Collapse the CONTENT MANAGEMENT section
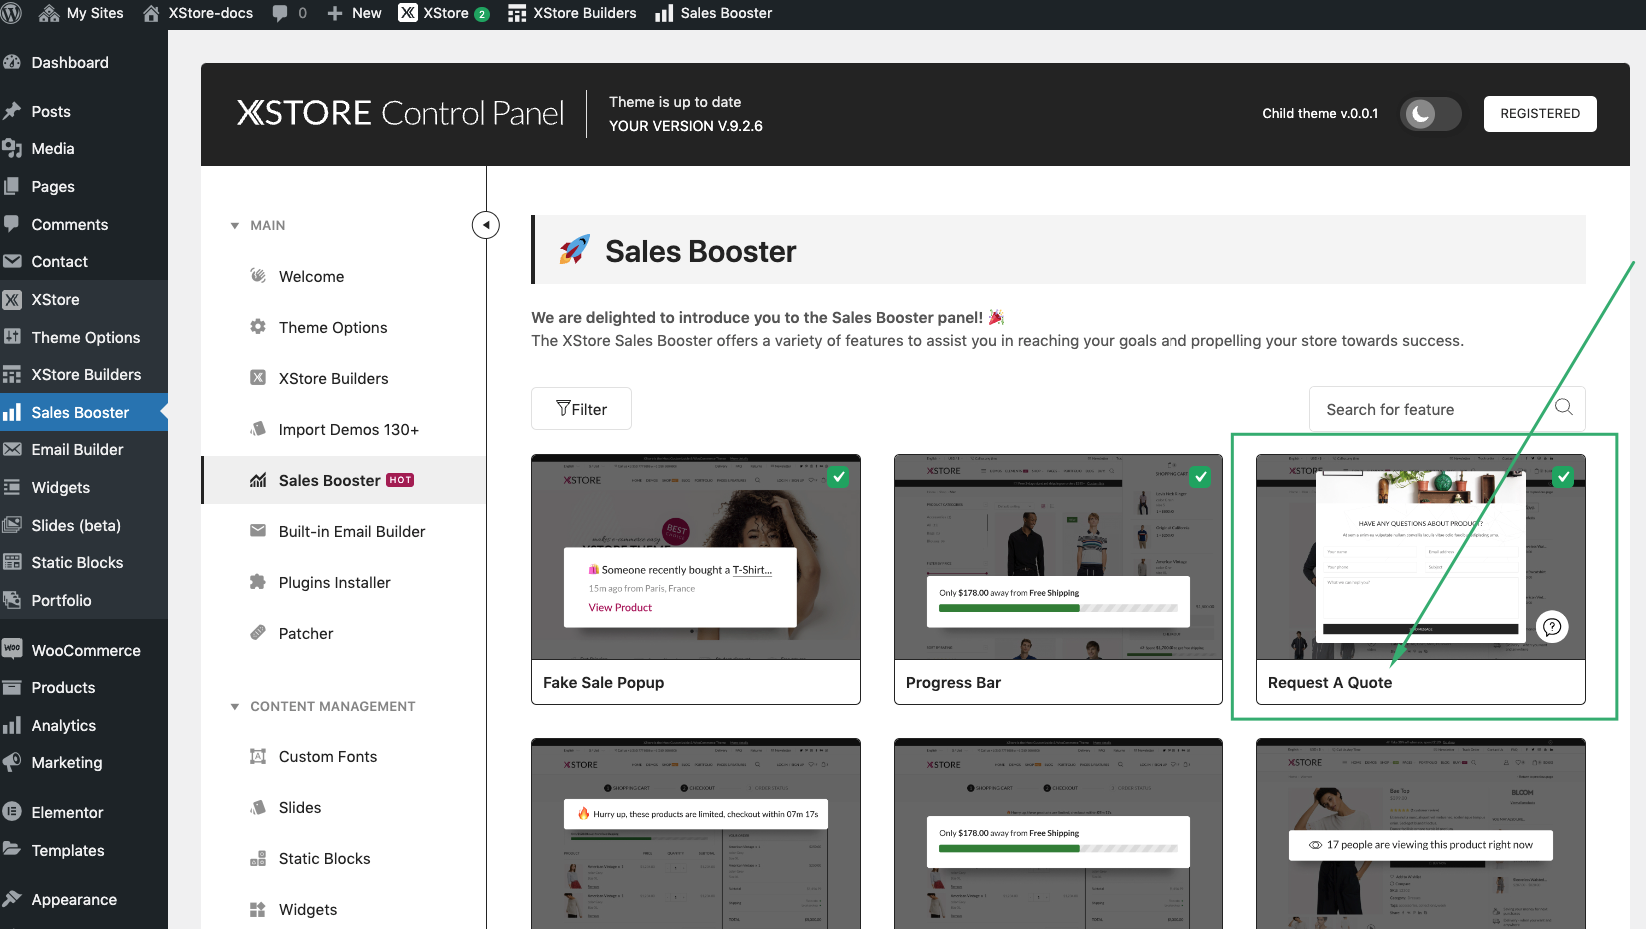Image resolution: width=1646 pixels, height=929 pixels. [x=323, y=706]
